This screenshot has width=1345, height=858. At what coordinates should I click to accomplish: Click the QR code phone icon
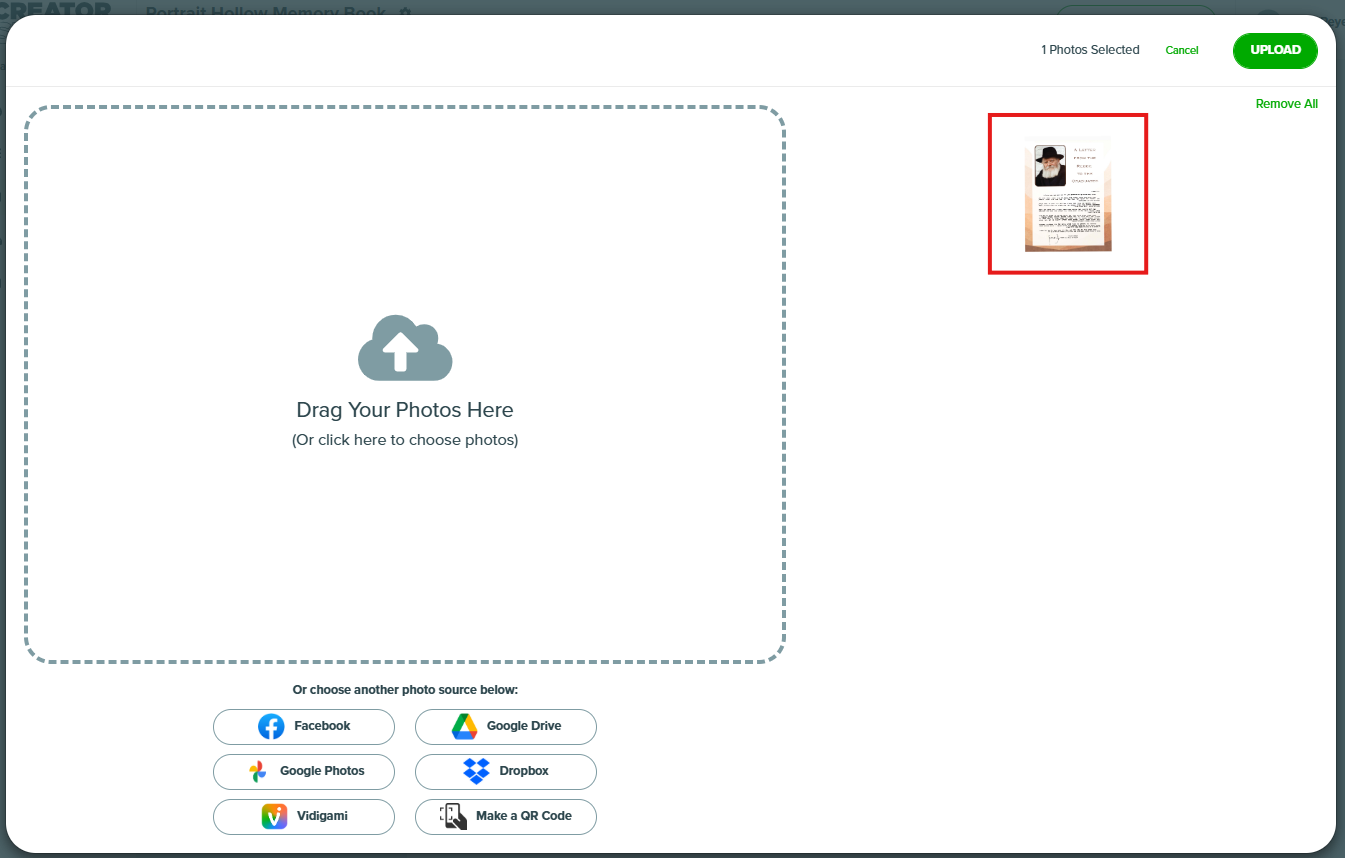pyautogui.click(x=454, y=816)
